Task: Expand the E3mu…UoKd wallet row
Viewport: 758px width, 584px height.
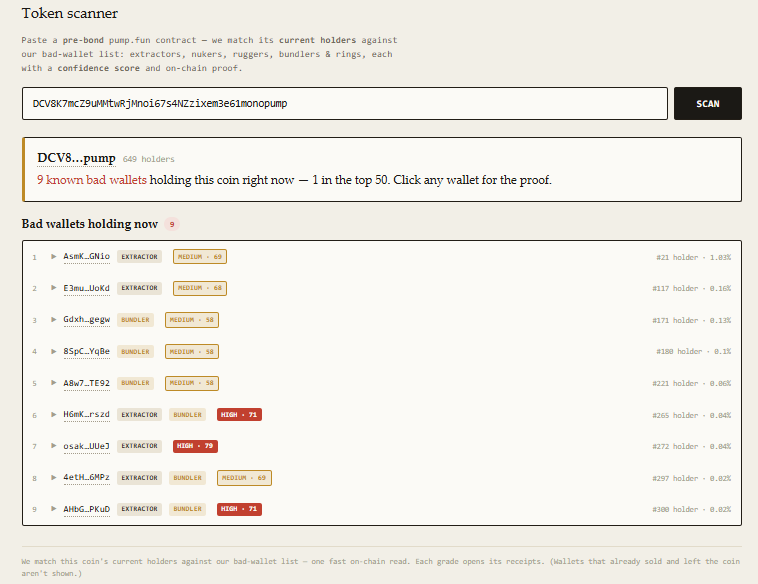Action: coord(54,288)
